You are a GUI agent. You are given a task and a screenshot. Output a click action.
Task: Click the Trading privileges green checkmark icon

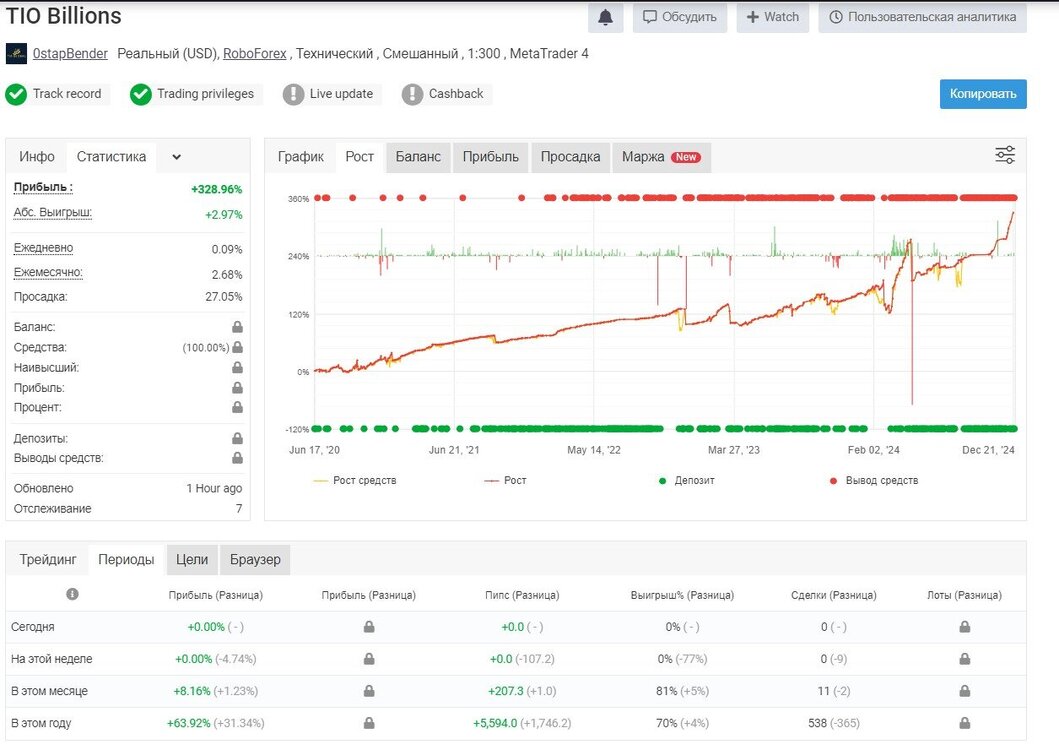[140, 95]
